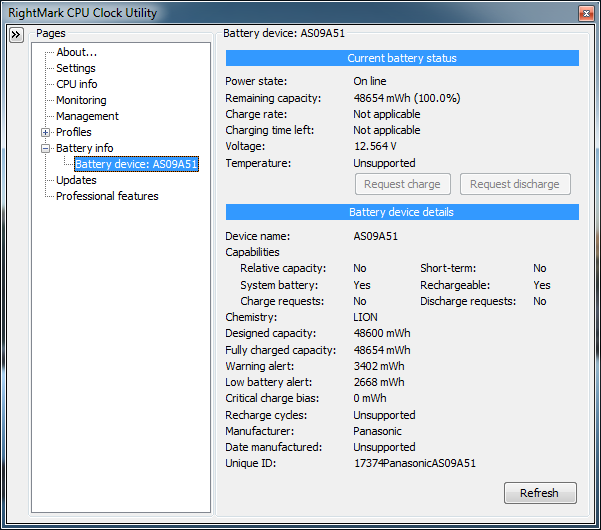The image size is (601, 530).
Task: Click designed capacity value 48600 mWh
Action: 382,333
